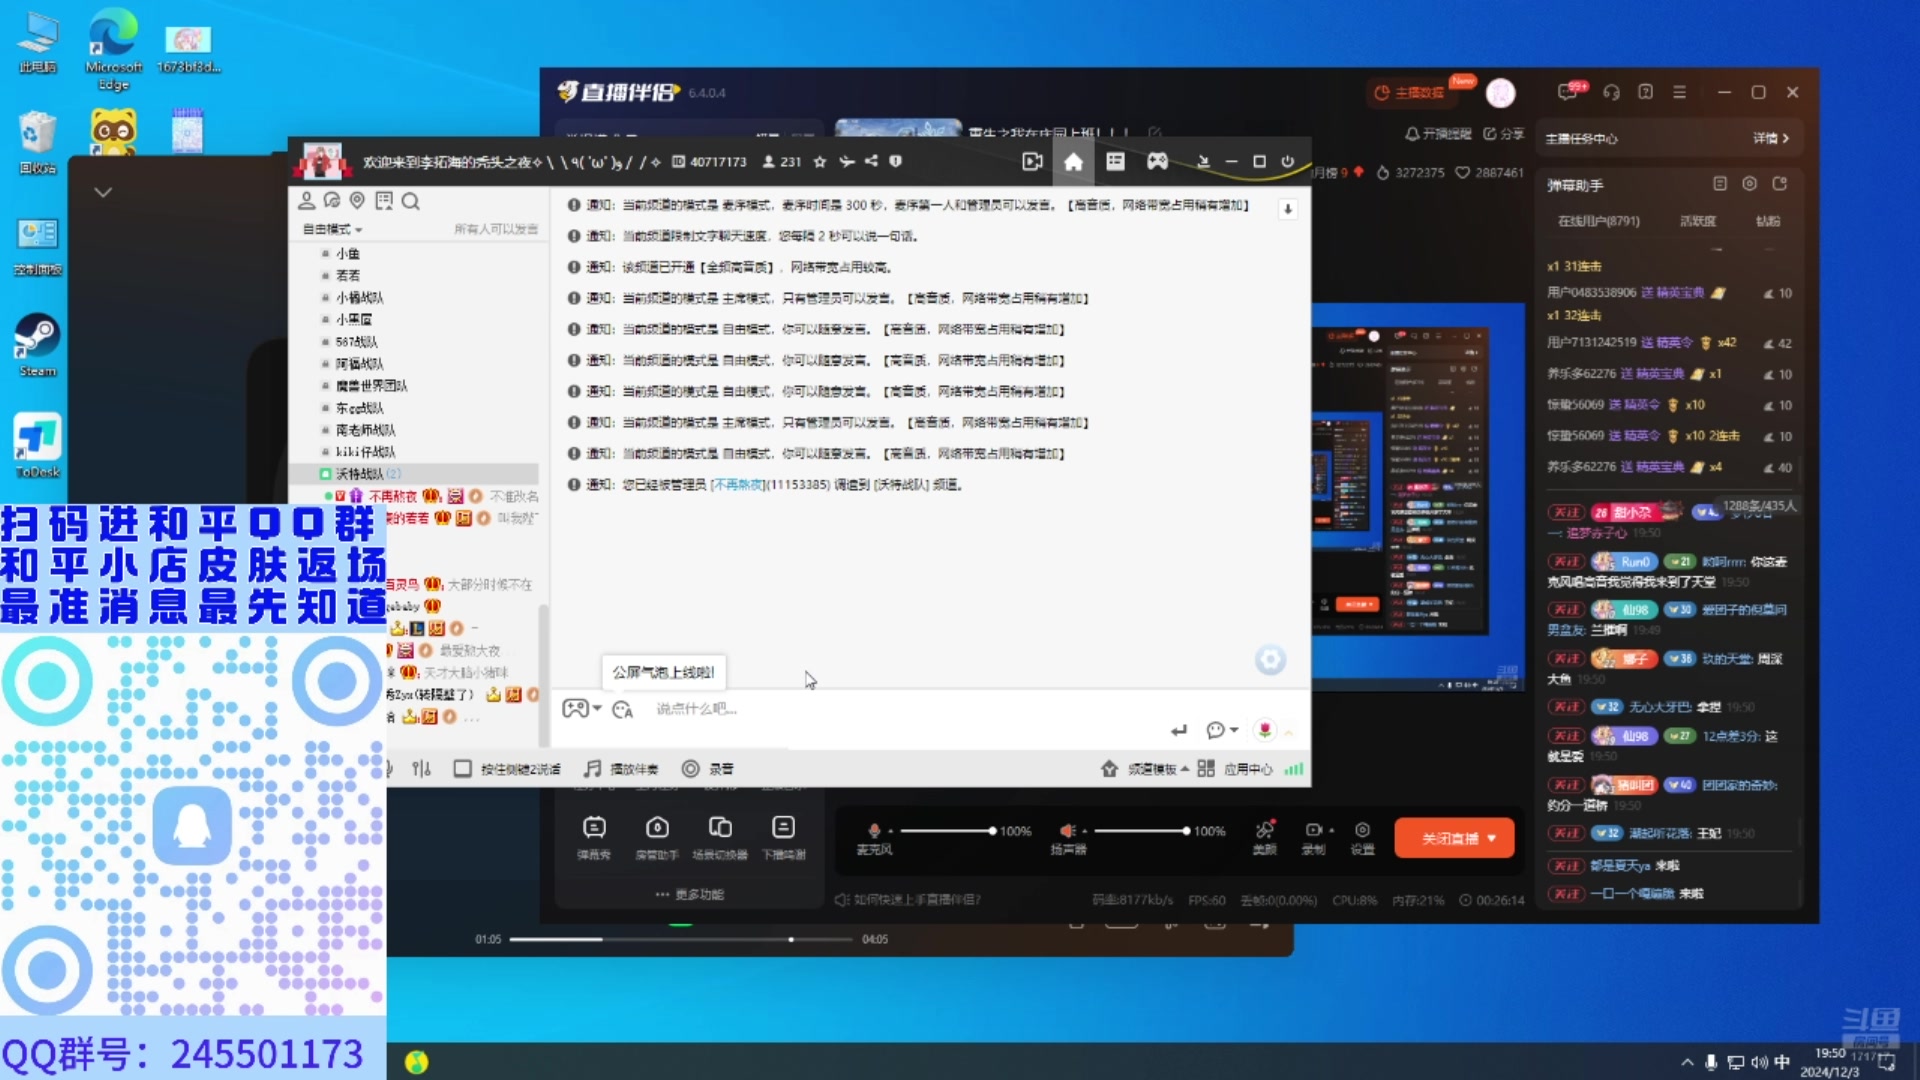Click the settings icon in 弹幕助手 panel
Viewport: 1920px width, 1080px height.
tap(1749, 184)
